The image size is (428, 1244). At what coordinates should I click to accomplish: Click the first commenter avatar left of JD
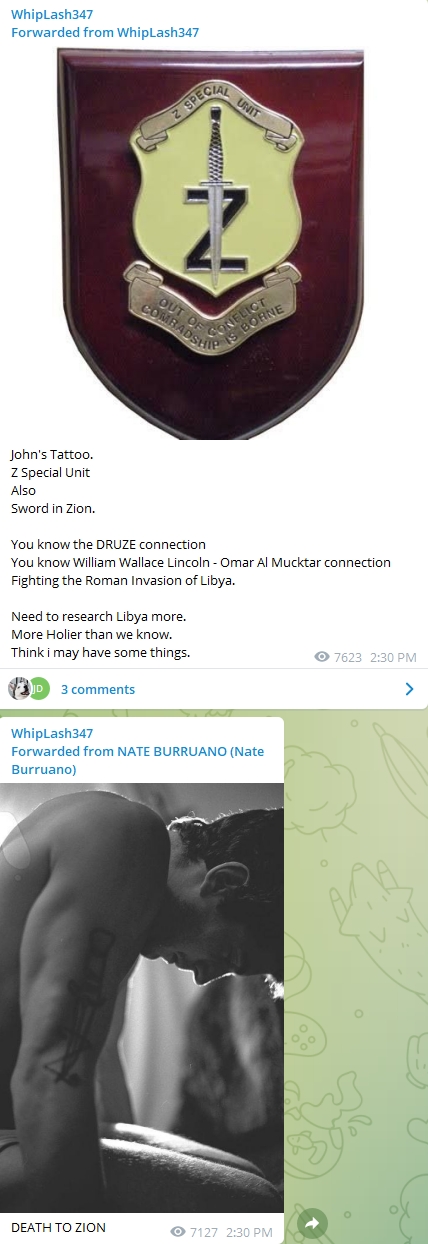click(19, 688)
